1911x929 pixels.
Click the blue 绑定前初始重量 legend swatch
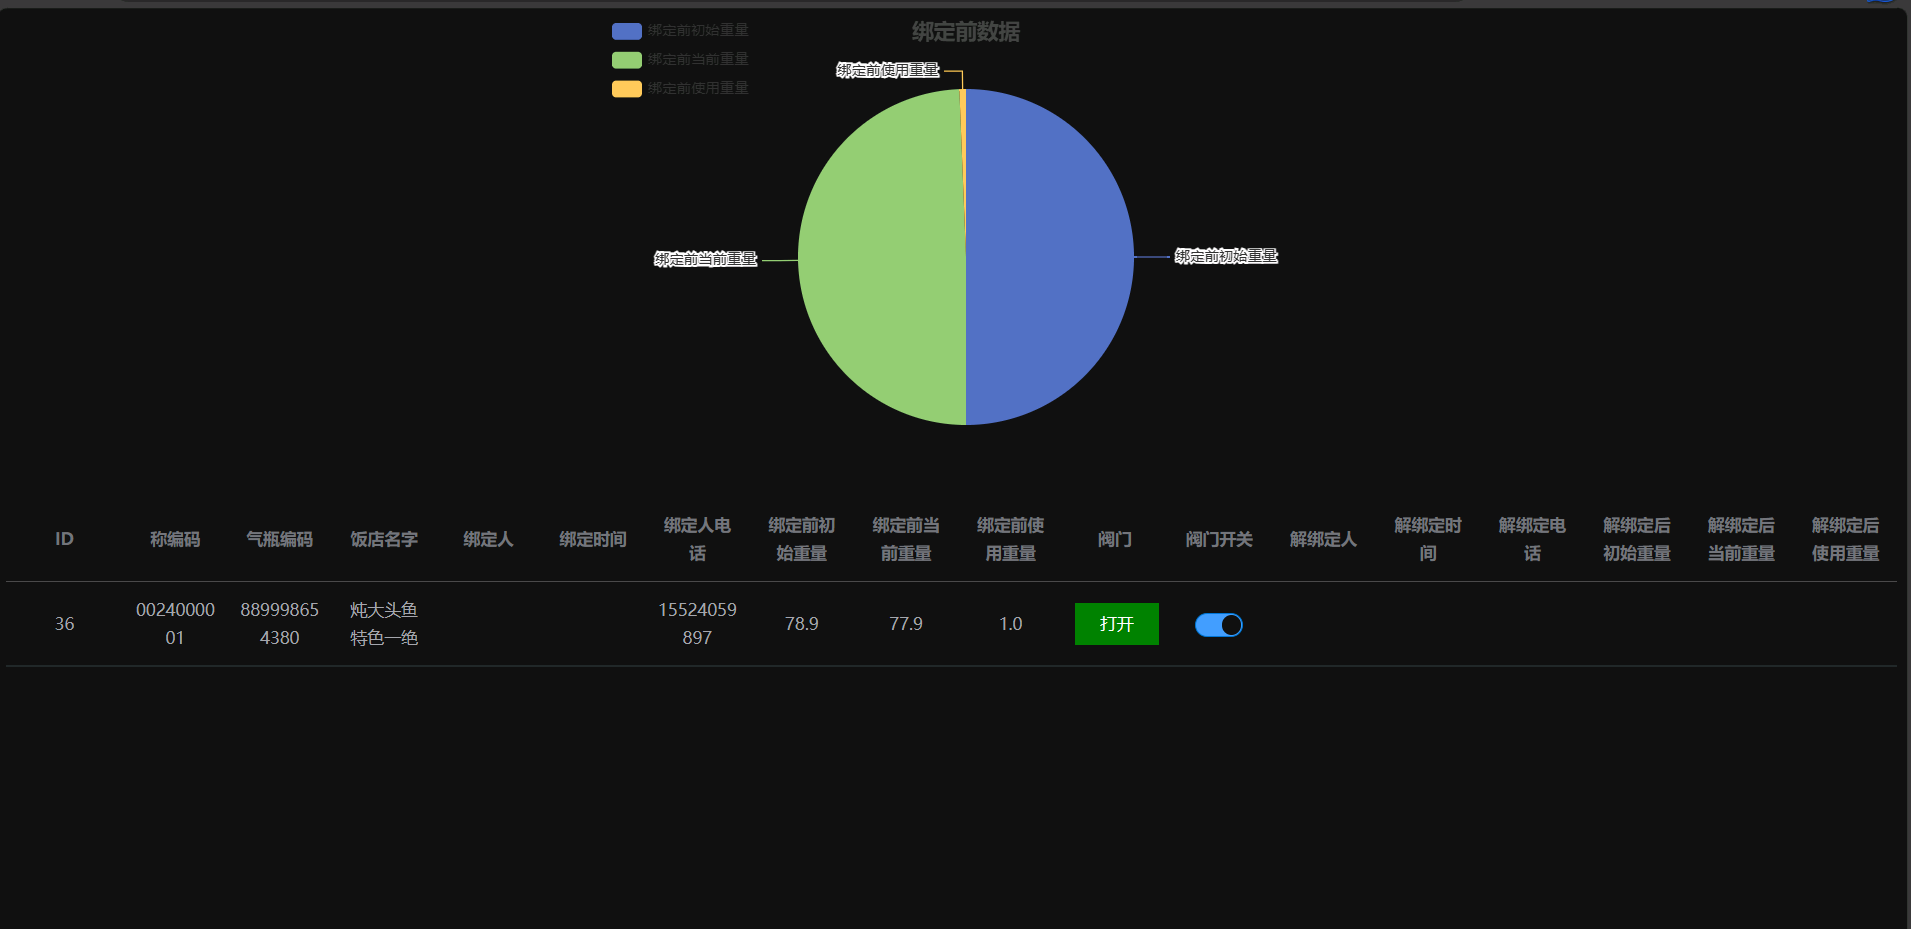pyautogui.click(x=626, y=31)
